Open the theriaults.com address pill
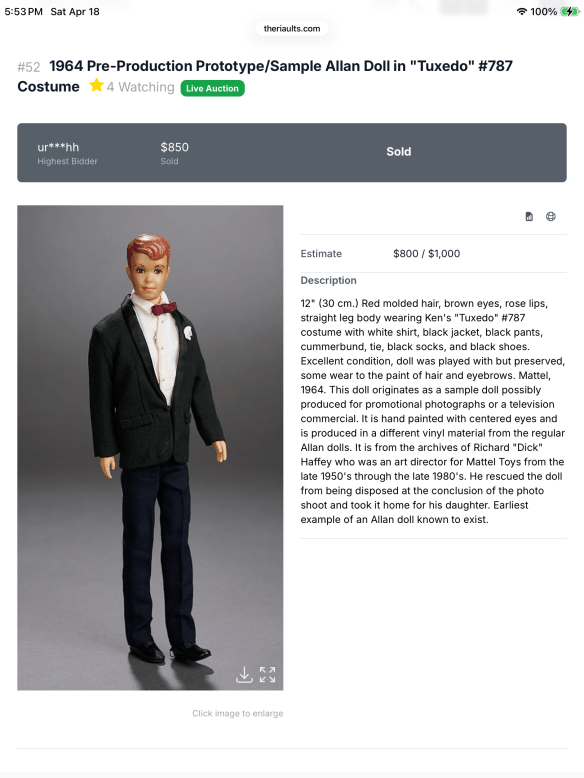This screenshot has width=584, height=778. [292, 29]
